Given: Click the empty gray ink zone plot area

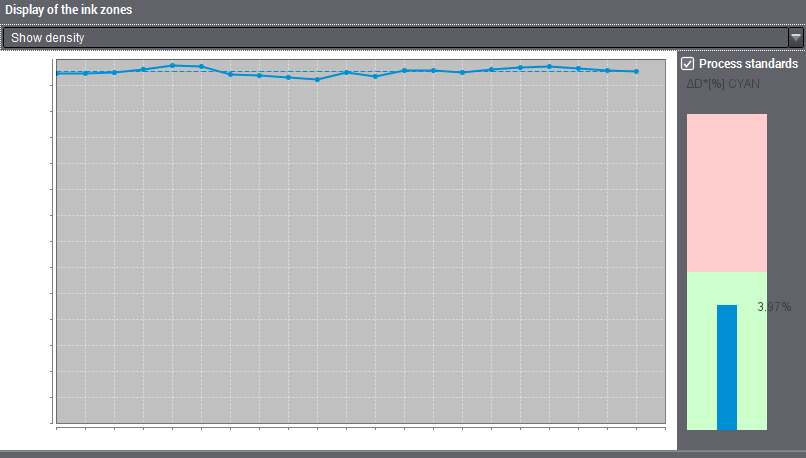Looking at the screenshot, I should tap(360, 250).
